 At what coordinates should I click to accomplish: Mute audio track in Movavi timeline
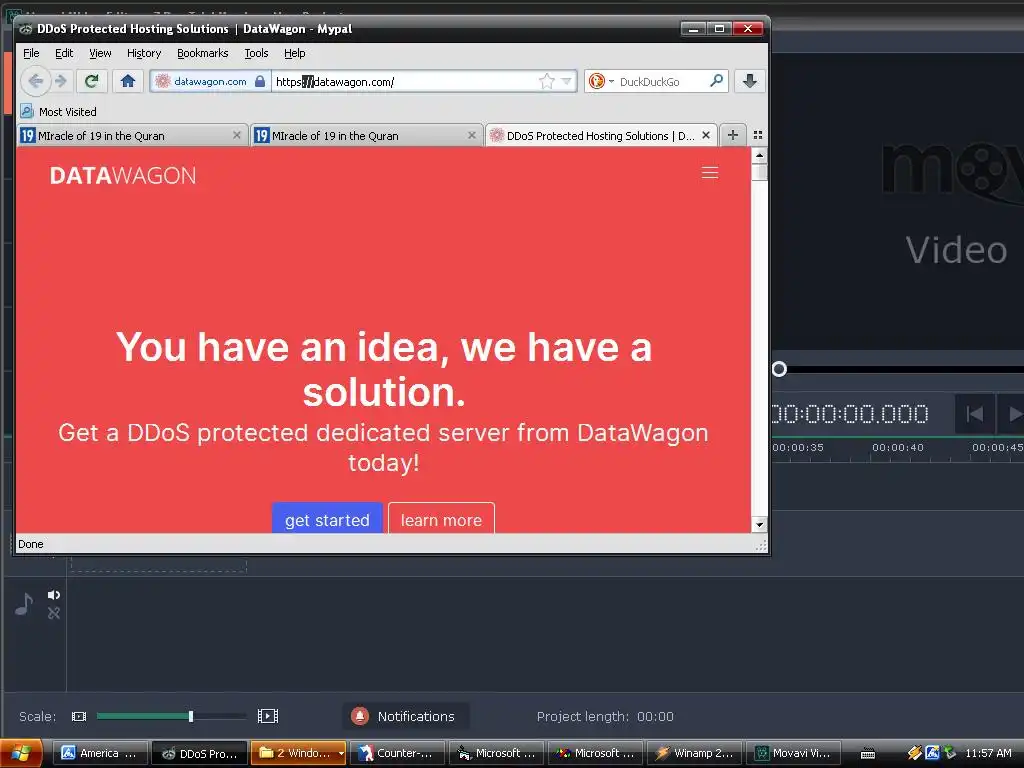54,595
